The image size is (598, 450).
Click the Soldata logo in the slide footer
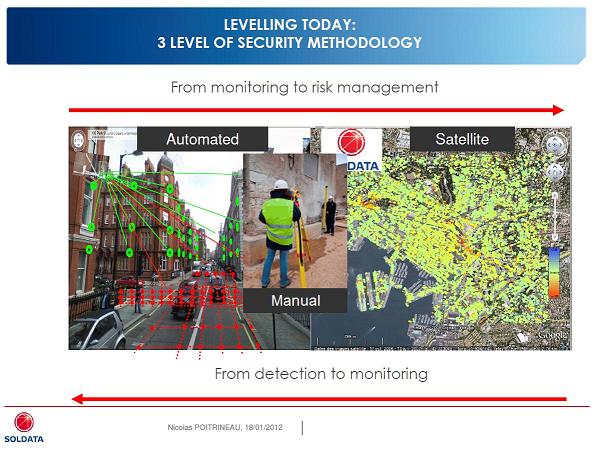coord(24,428)
